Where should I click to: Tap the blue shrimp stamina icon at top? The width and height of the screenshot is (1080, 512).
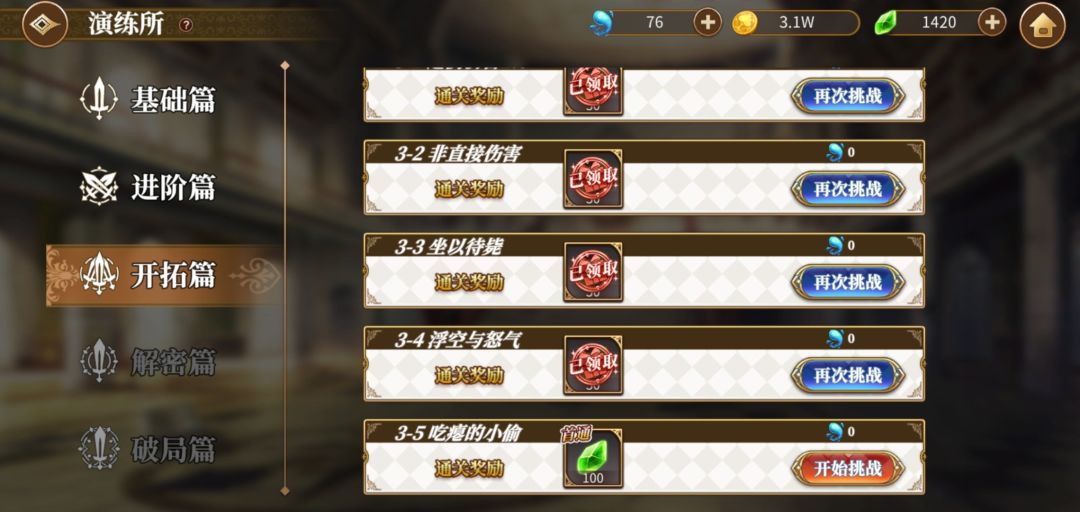[x=601, y=23]
